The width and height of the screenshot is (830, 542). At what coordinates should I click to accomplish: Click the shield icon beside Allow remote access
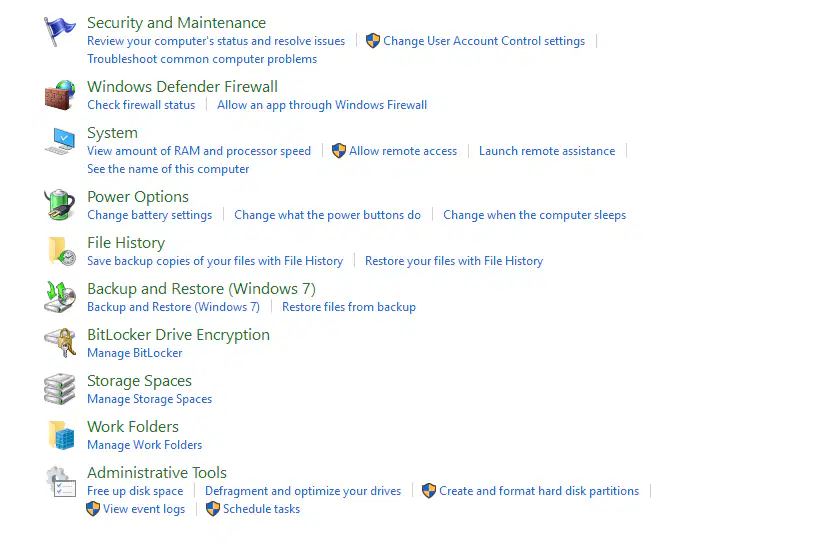339,151
